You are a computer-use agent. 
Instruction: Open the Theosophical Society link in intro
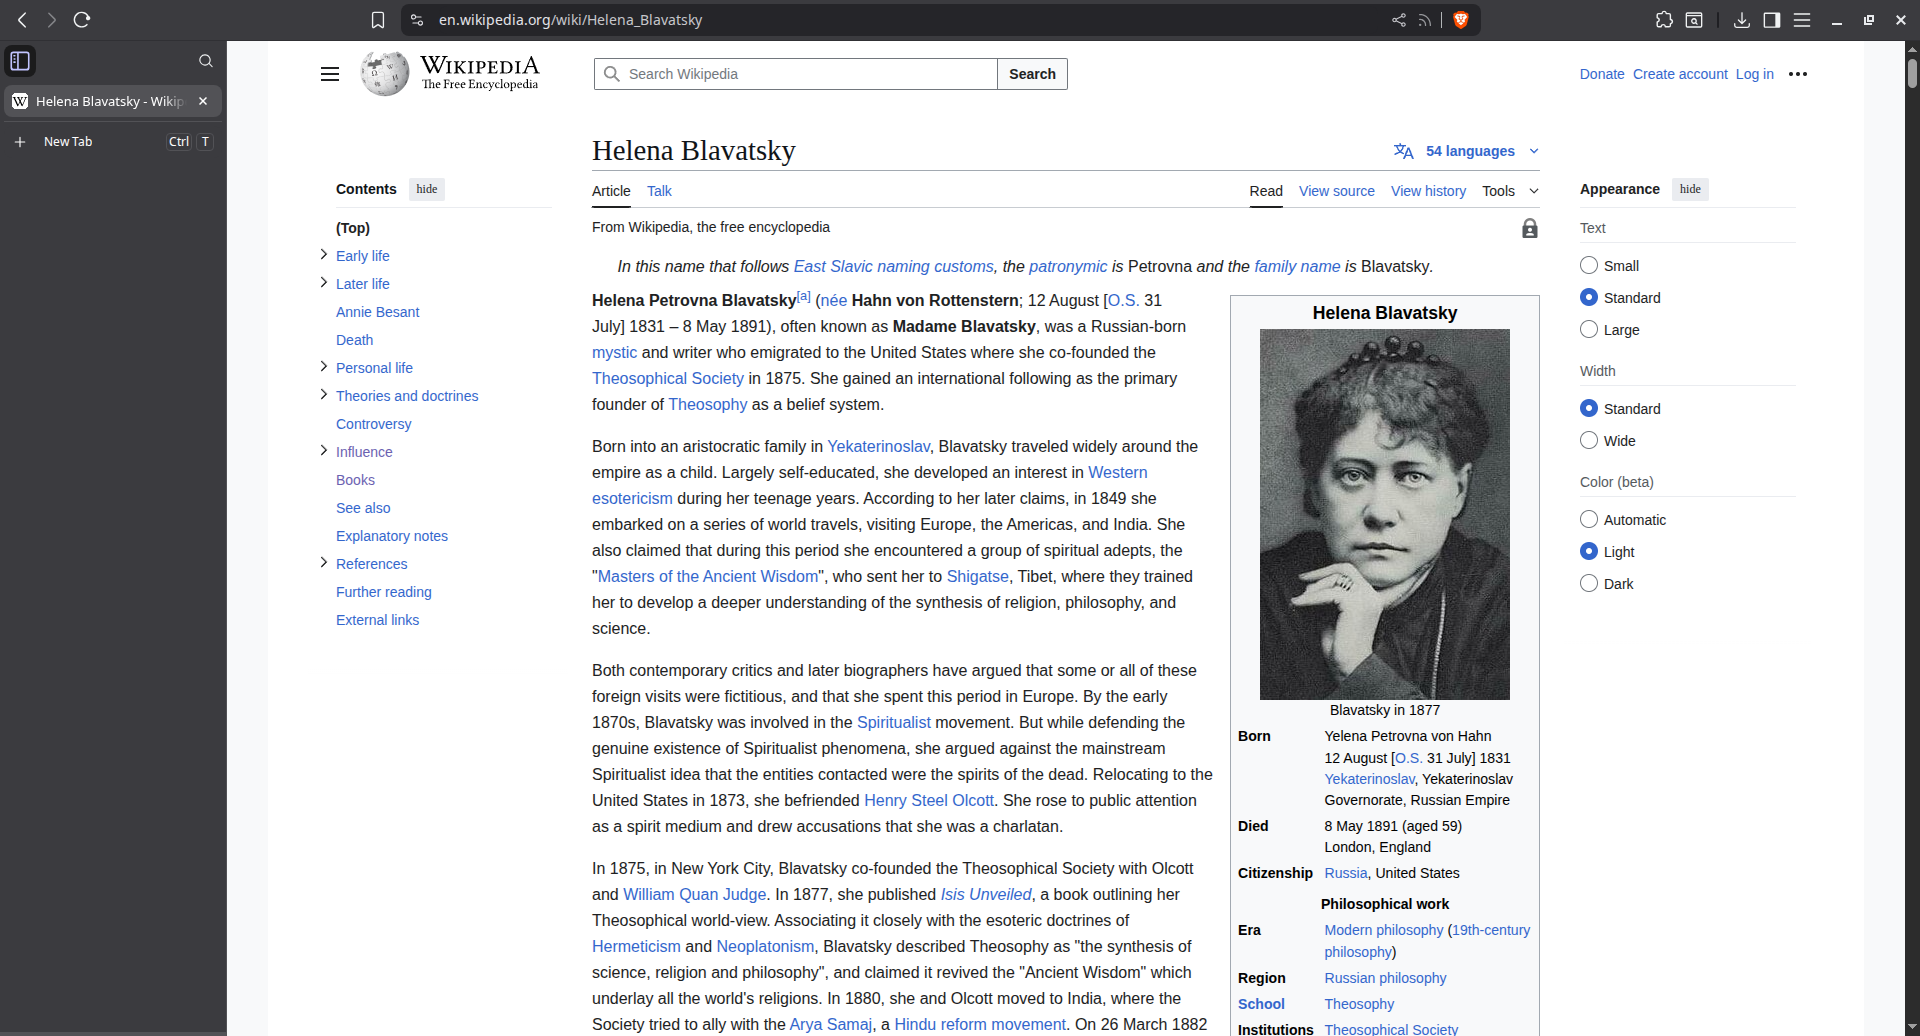pos(668,378)
